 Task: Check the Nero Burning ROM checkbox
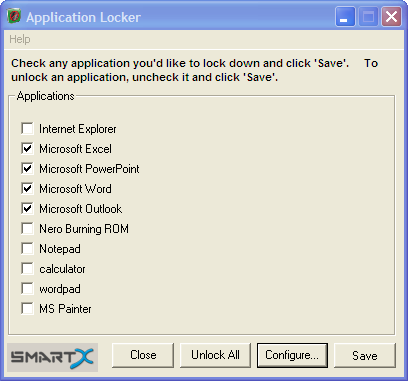point(27,228)
